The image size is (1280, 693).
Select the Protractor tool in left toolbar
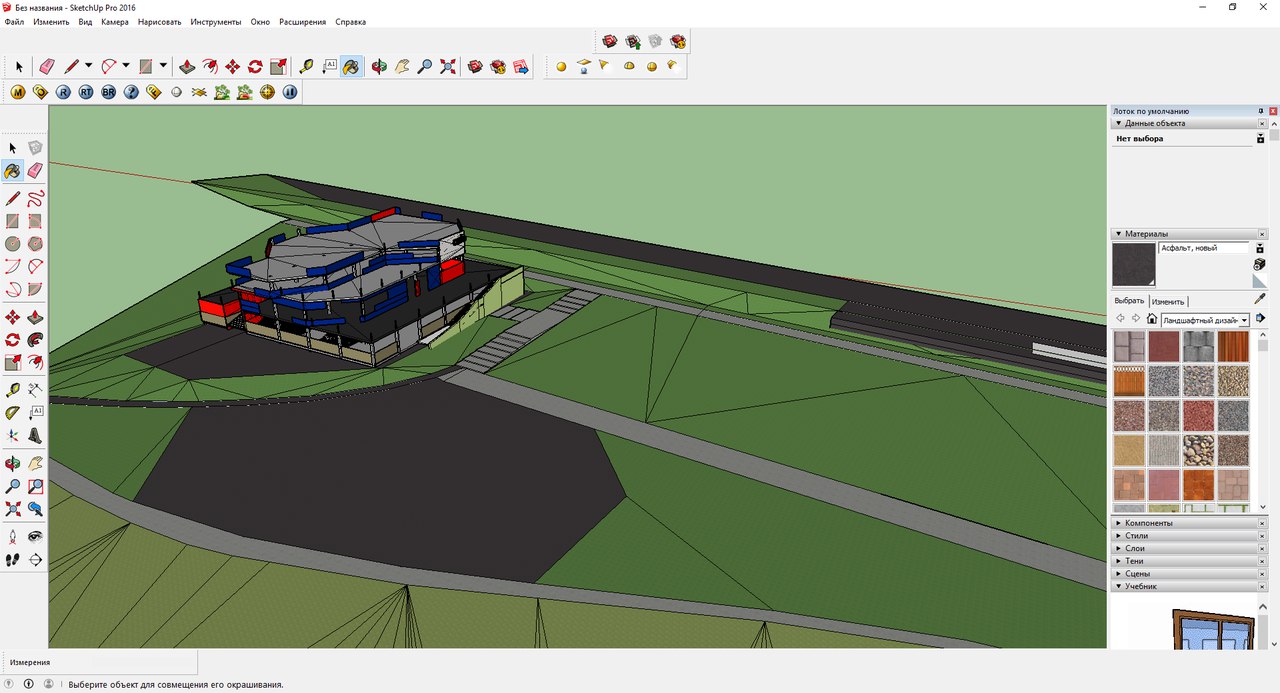(13, 412)
